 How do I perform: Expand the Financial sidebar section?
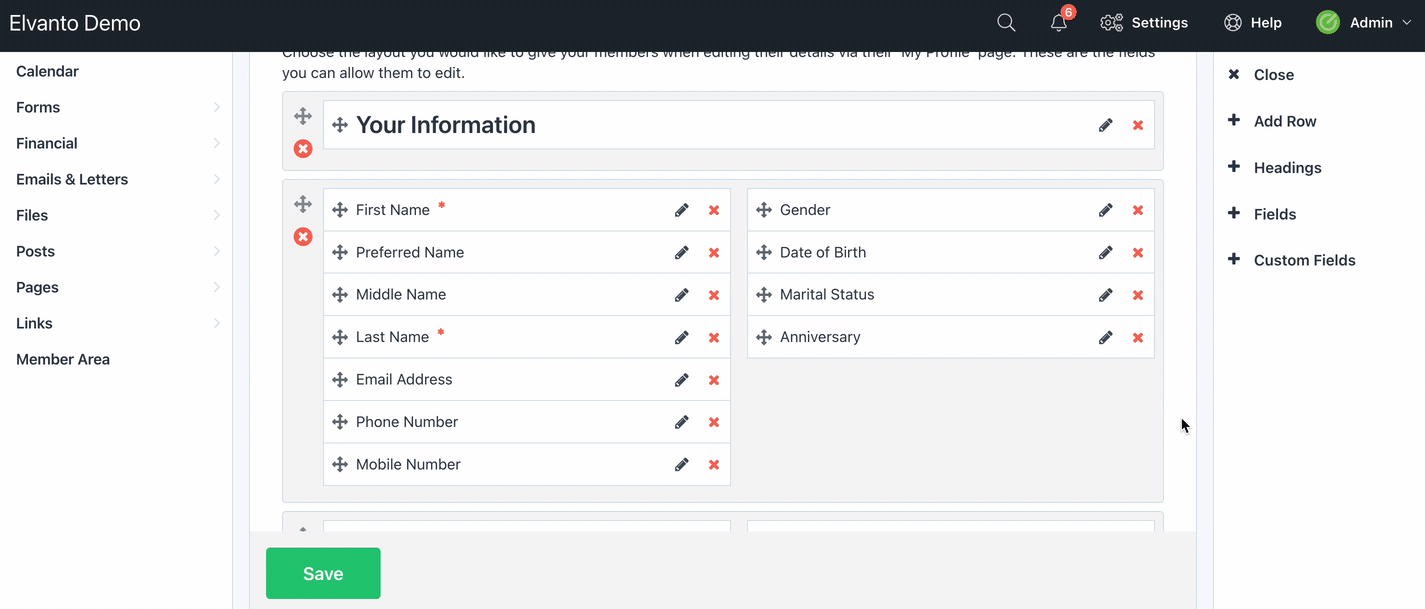116,143
